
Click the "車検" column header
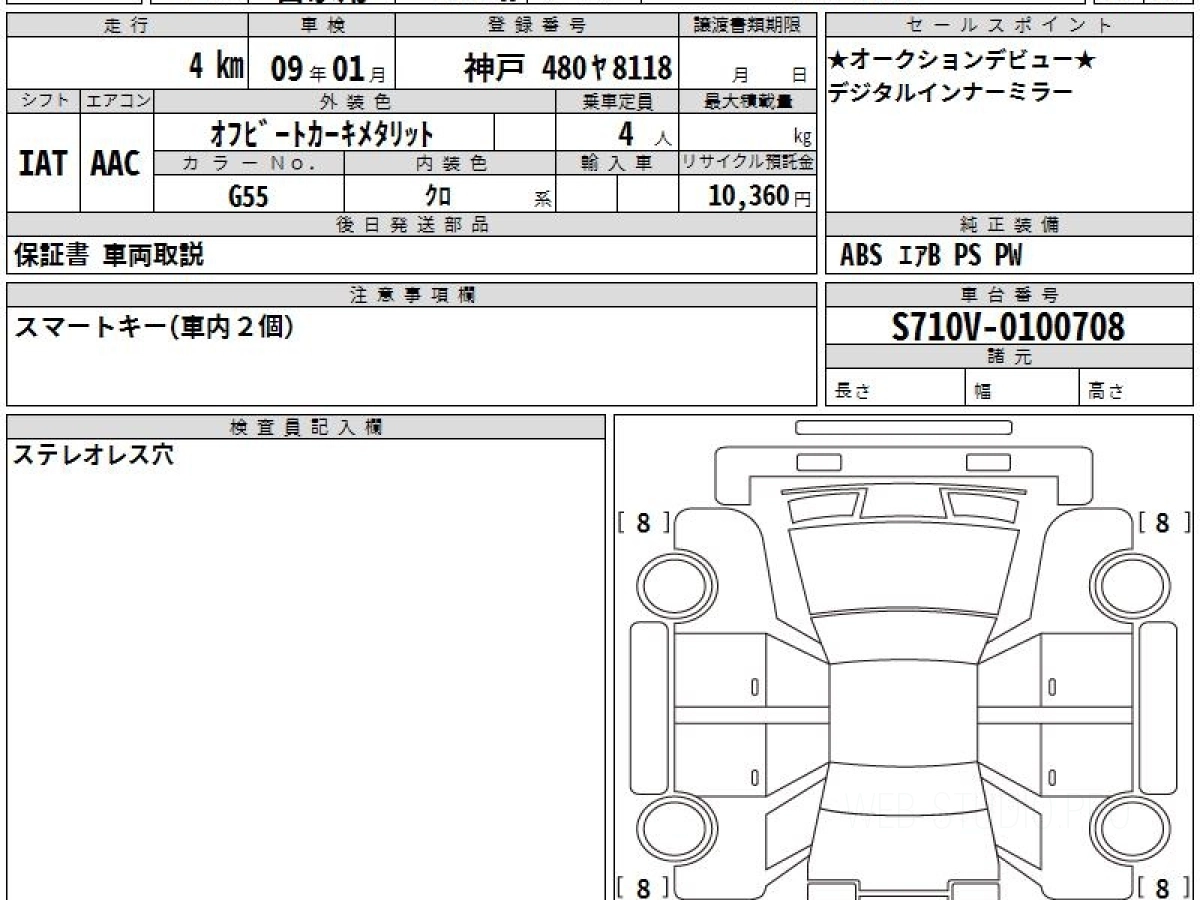[321, 26]
